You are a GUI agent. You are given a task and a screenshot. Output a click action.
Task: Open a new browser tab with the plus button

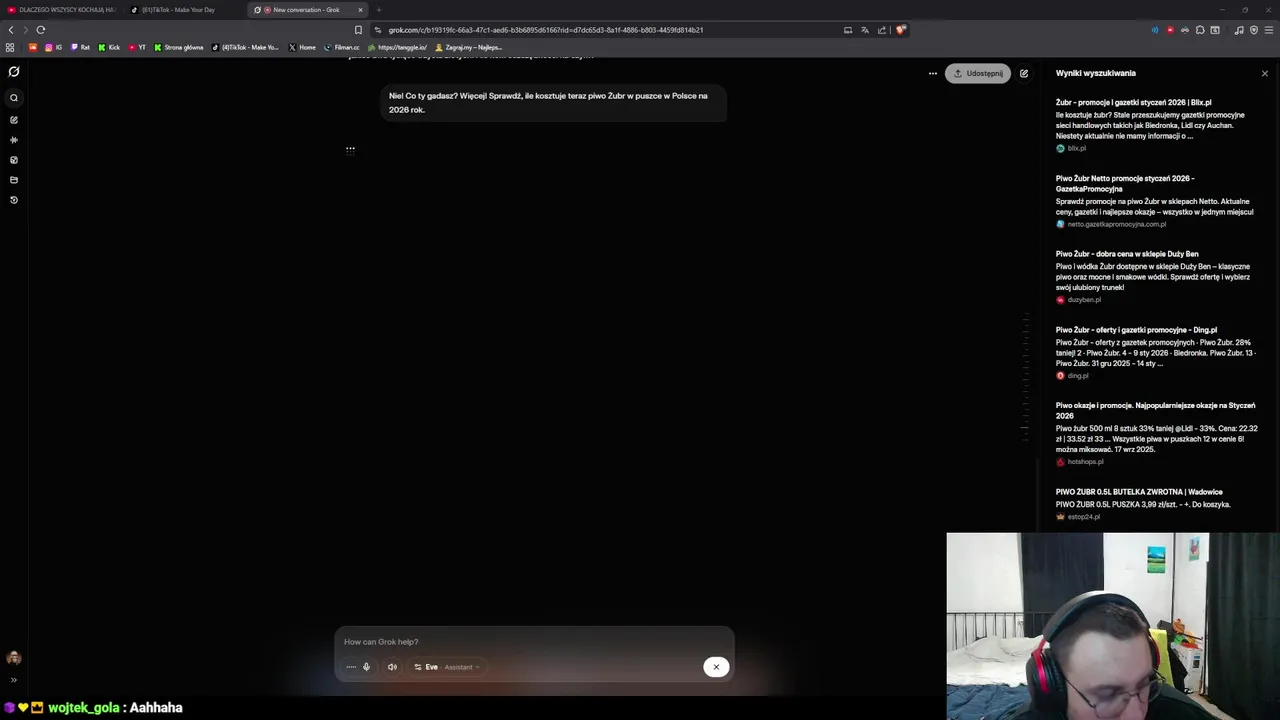379,10
